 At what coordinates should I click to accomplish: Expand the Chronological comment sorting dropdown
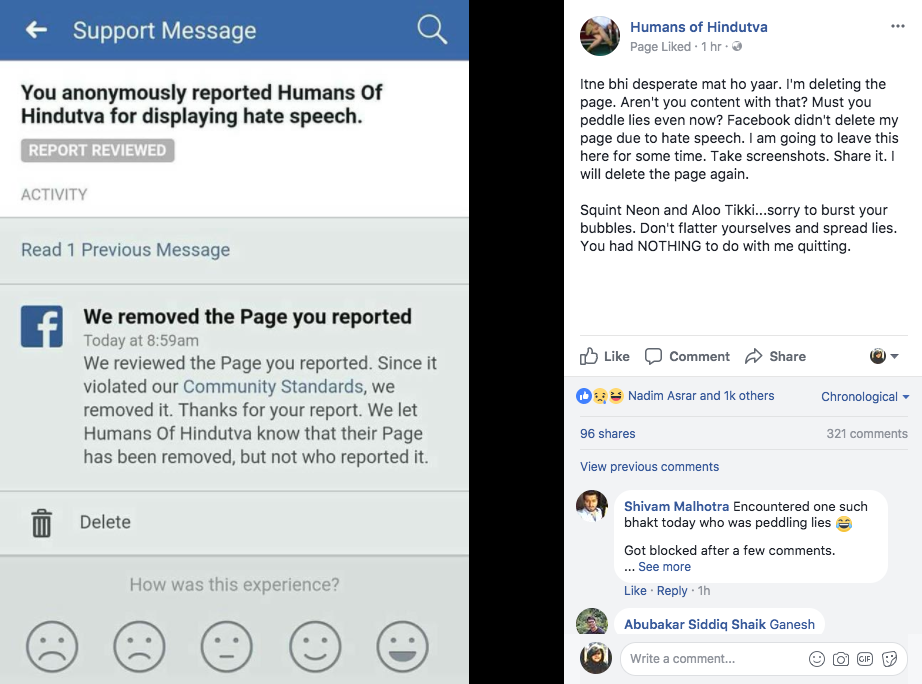[x=865, y=396]
